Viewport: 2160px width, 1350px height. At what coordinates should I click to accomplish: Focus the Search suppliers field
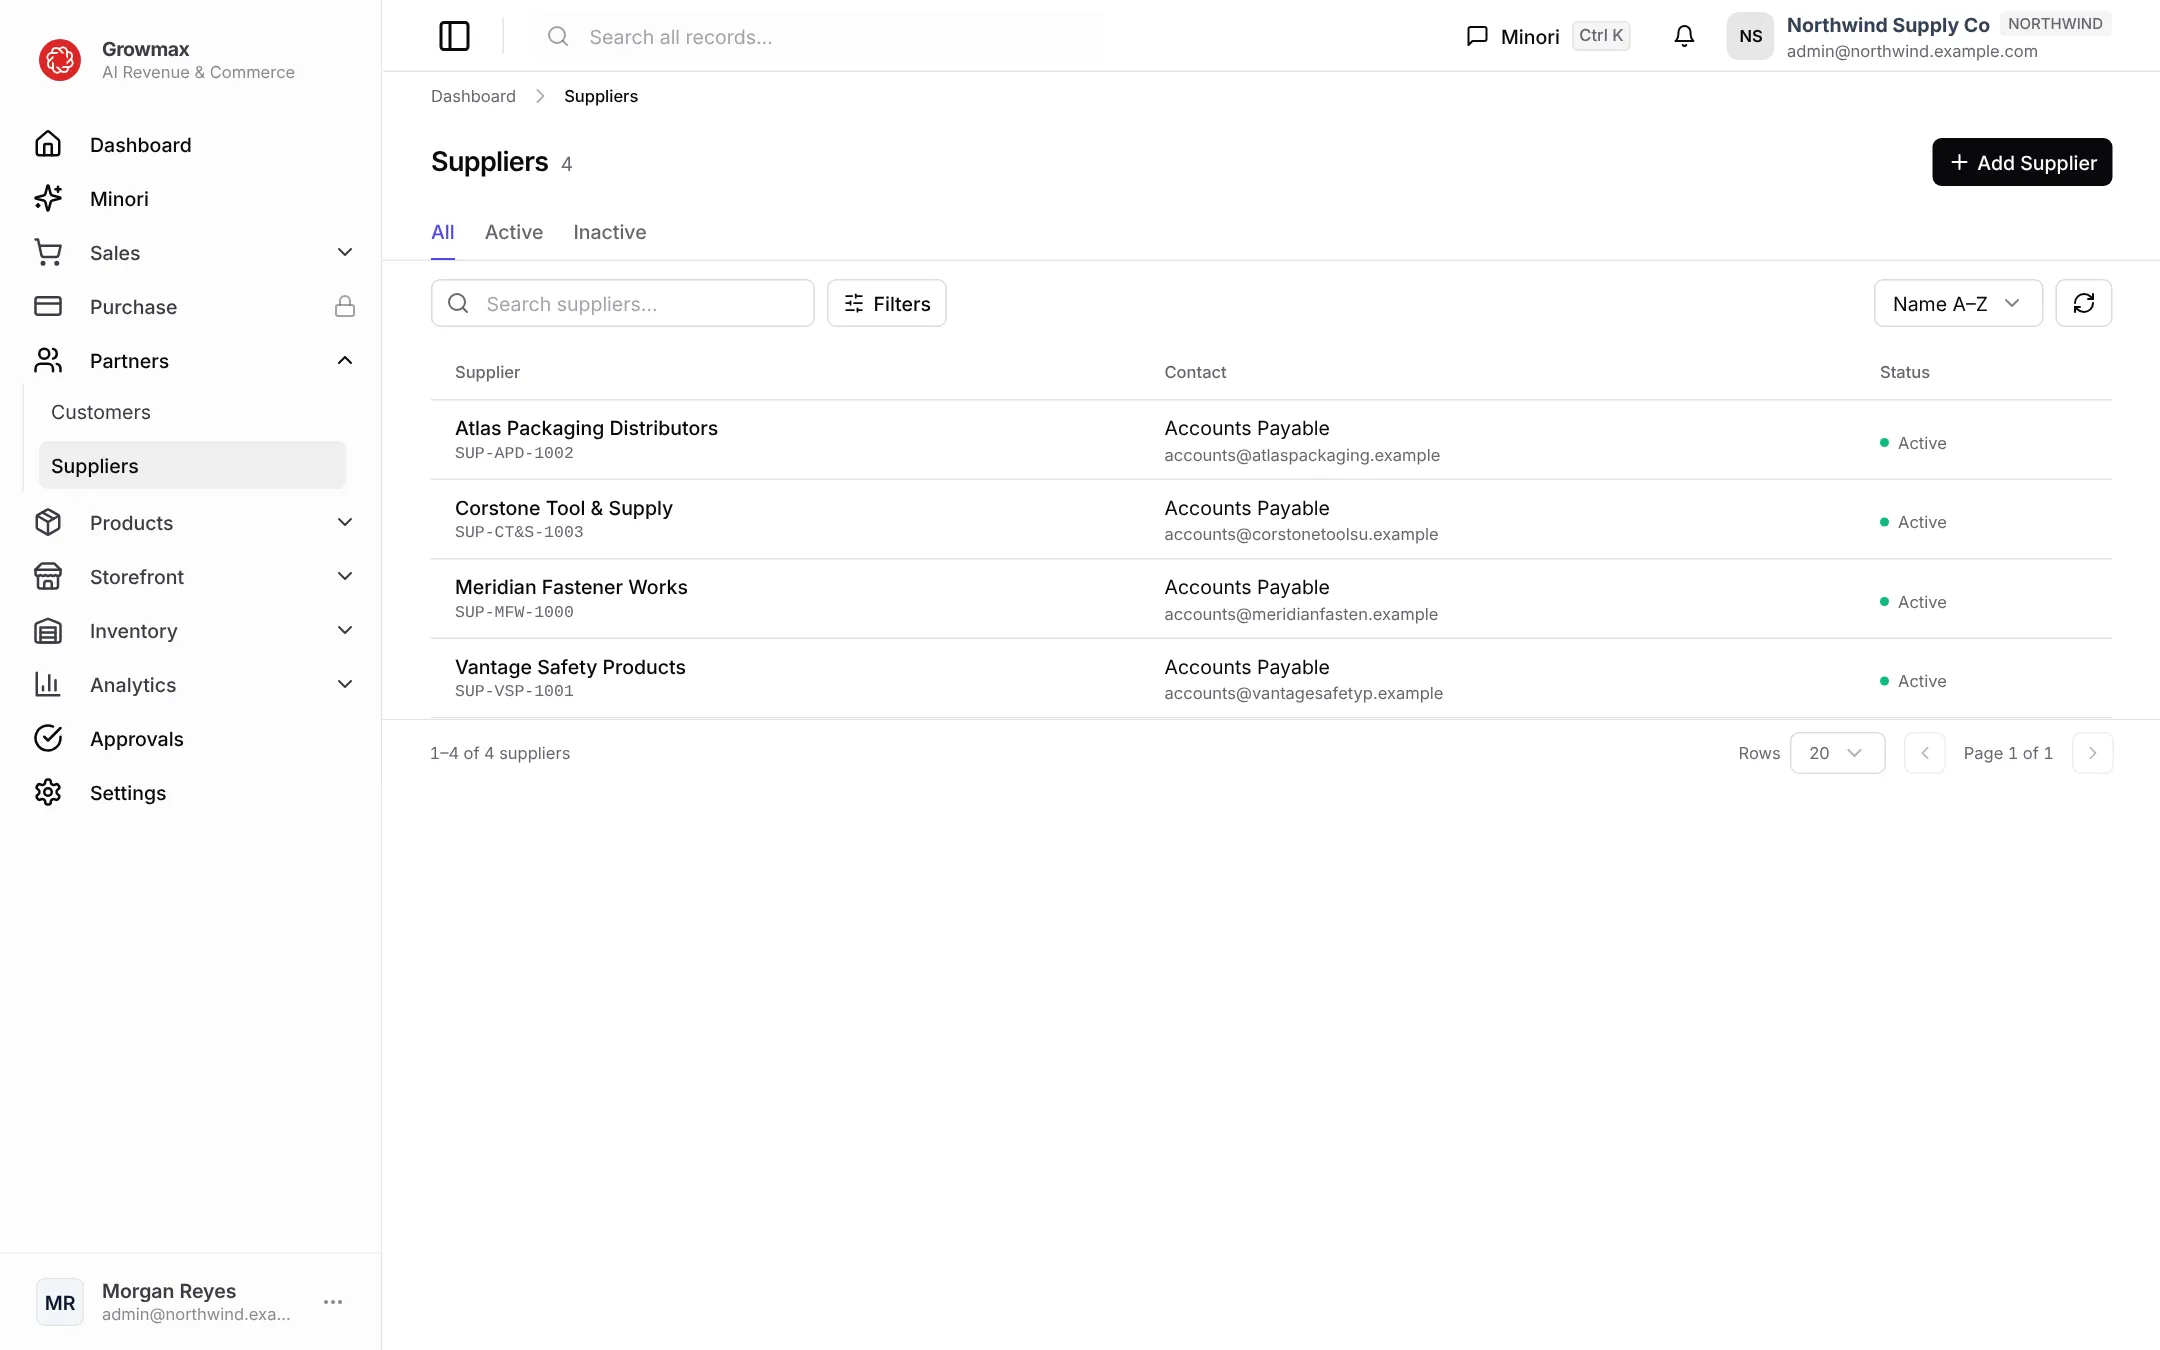(622, 303)
